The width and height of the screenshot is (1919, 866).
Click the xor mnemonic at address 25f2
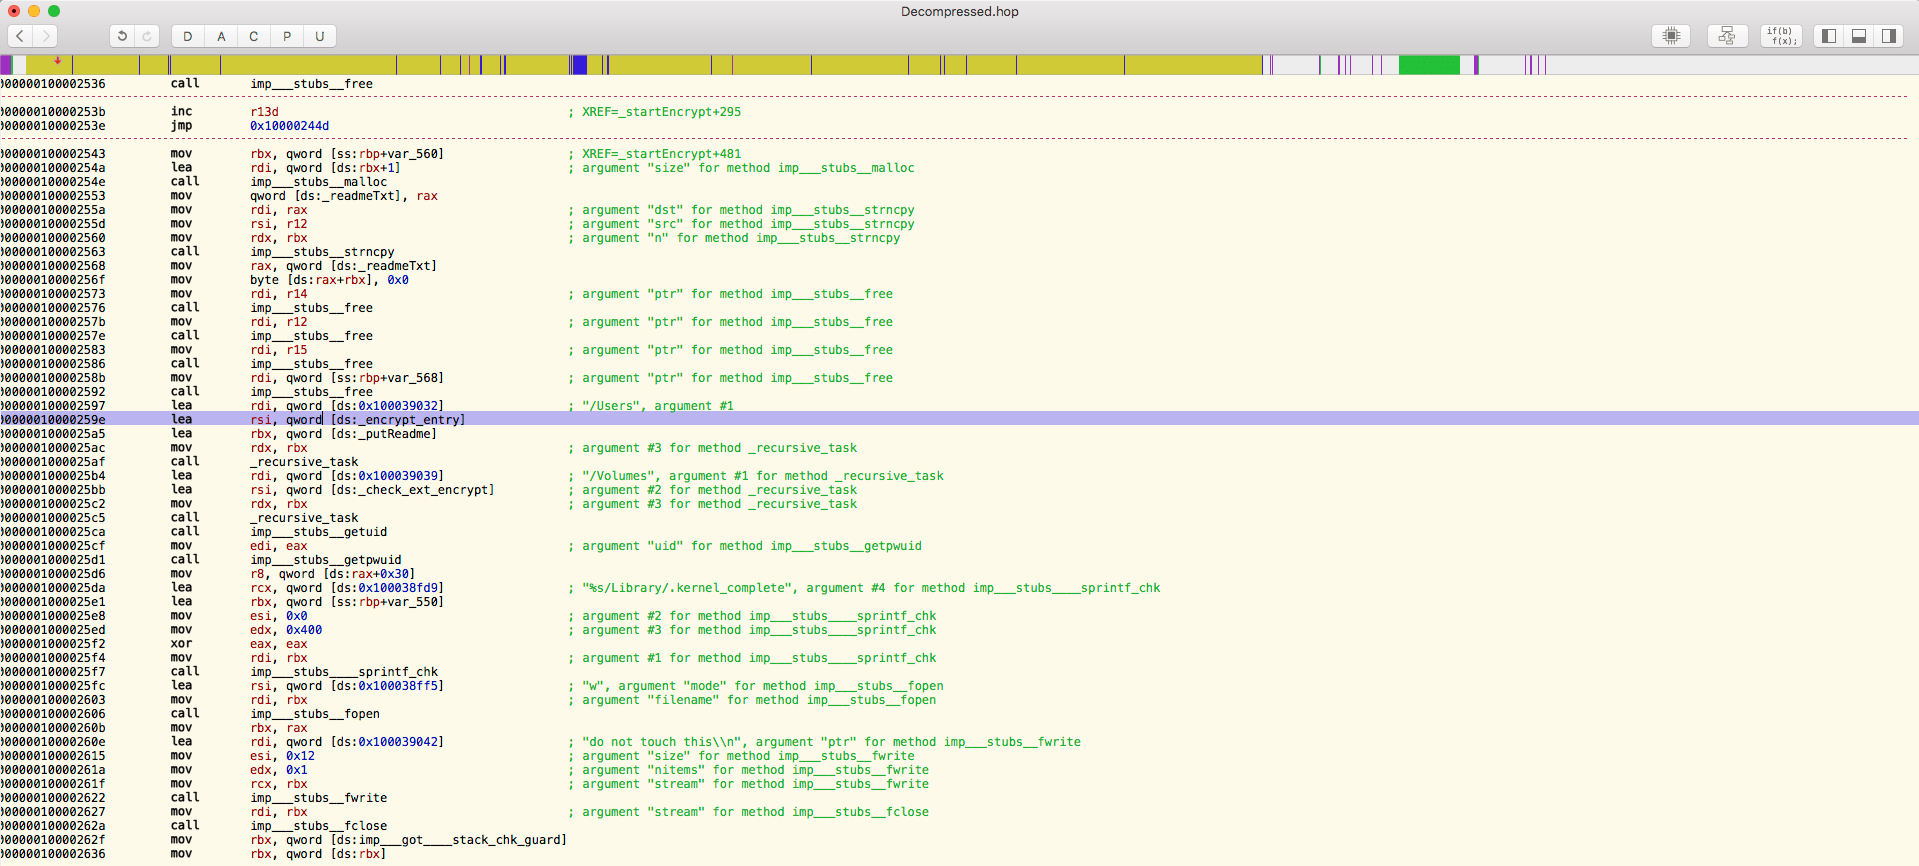(x=181, y=644)
